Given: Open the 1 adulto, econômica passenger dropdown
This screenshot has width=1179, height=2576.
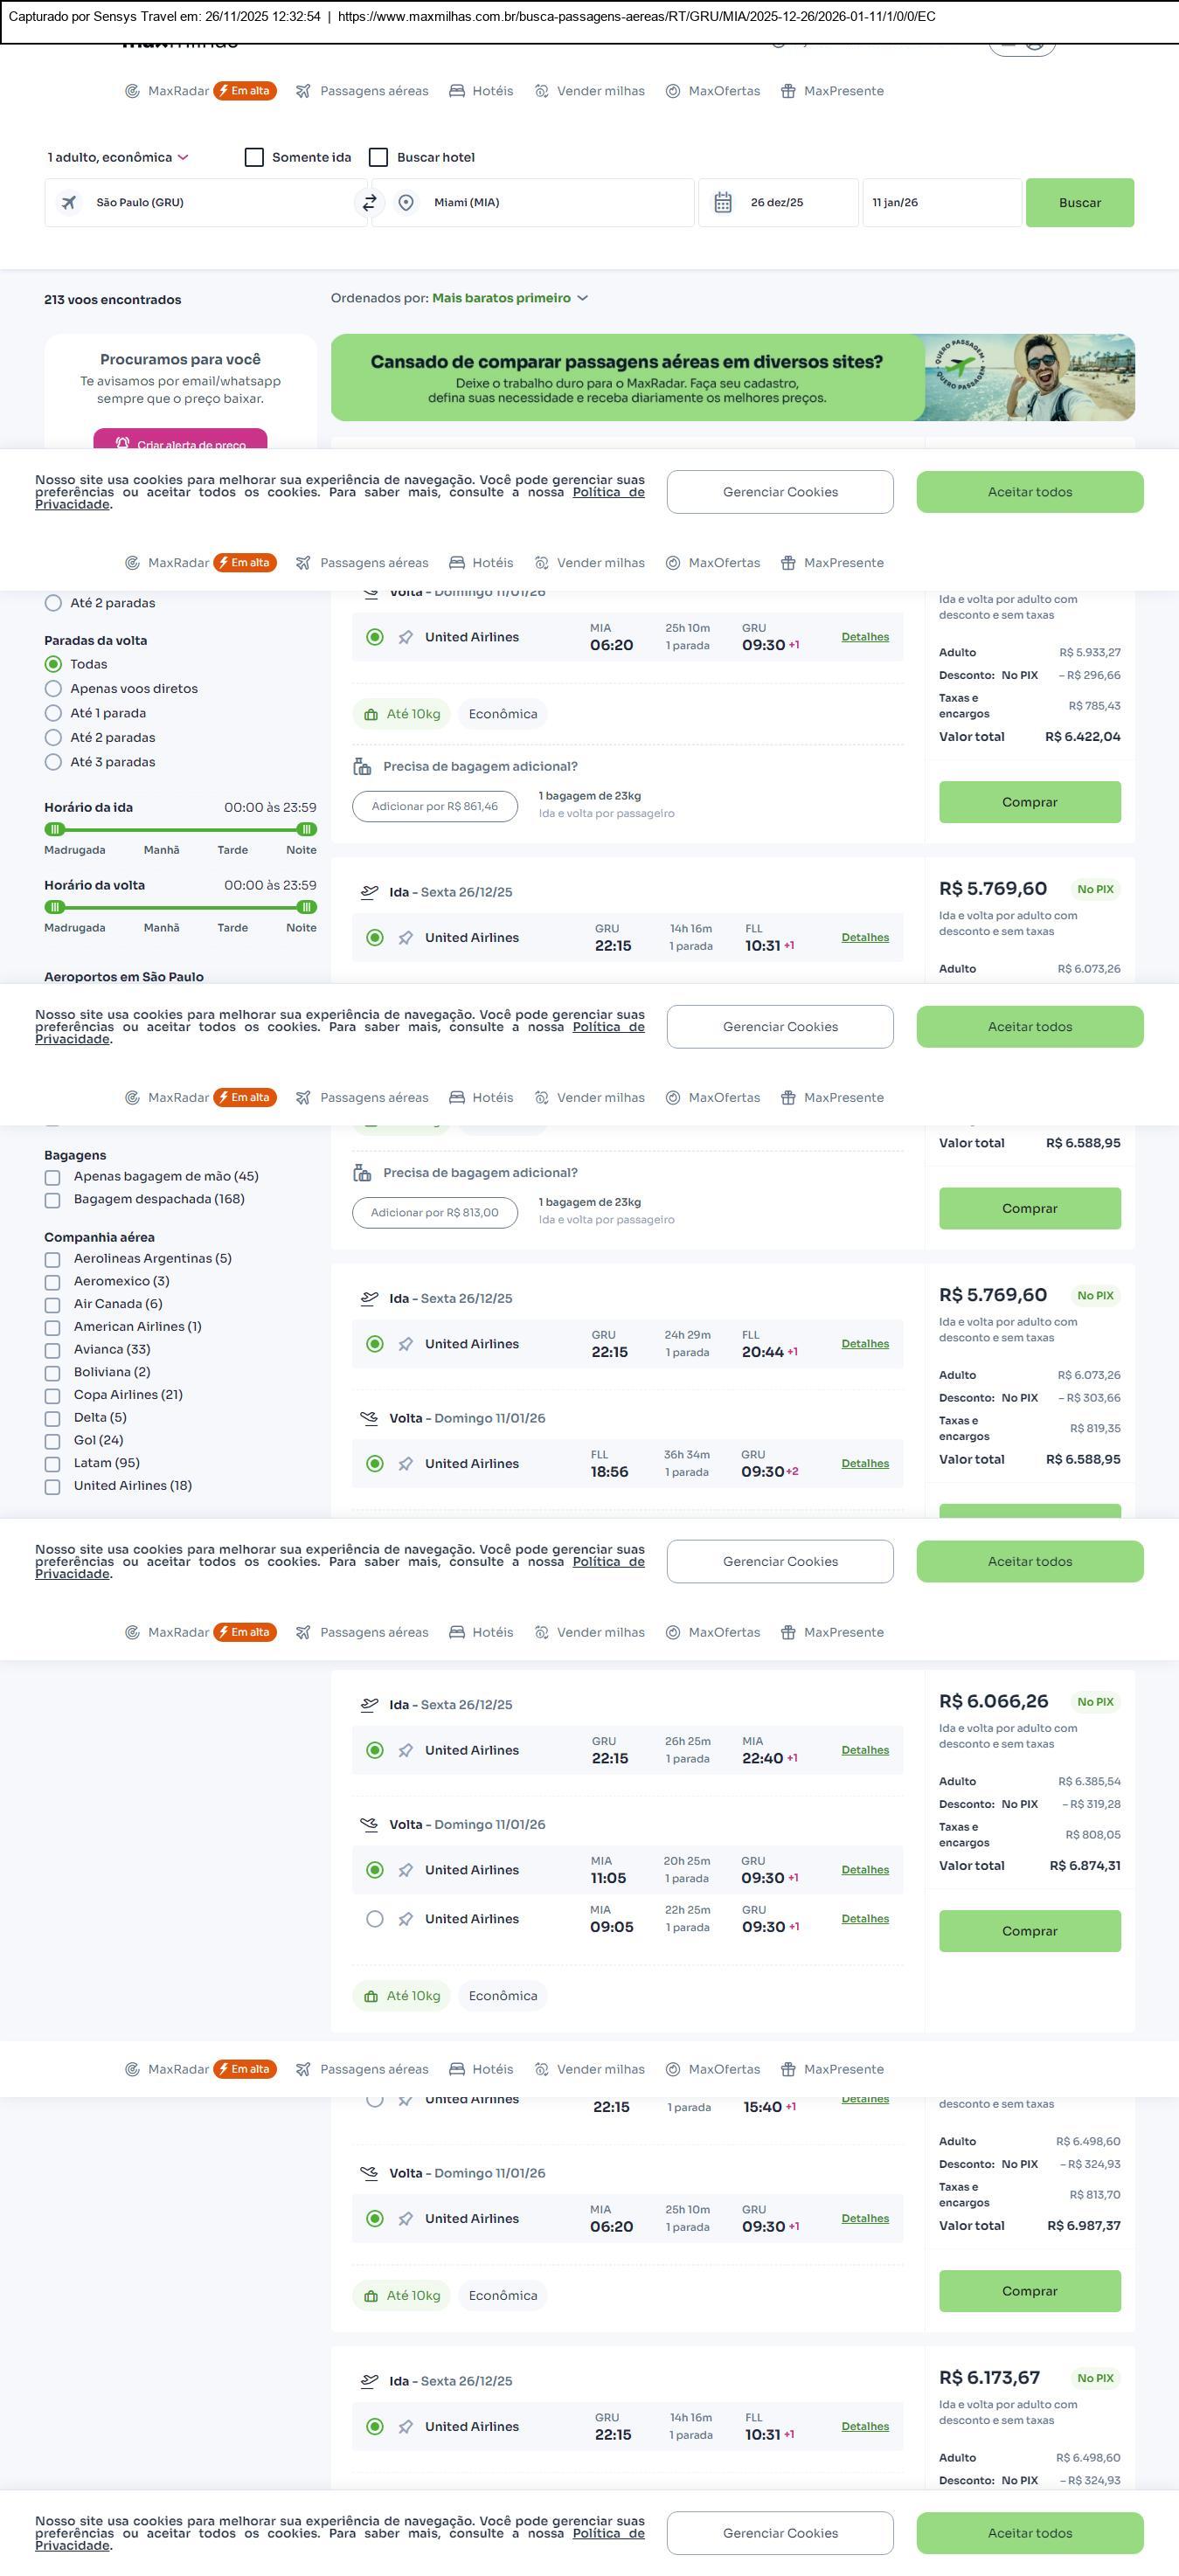Looking at the screenshot, I should pyautogui.click(x=118, y=158).
